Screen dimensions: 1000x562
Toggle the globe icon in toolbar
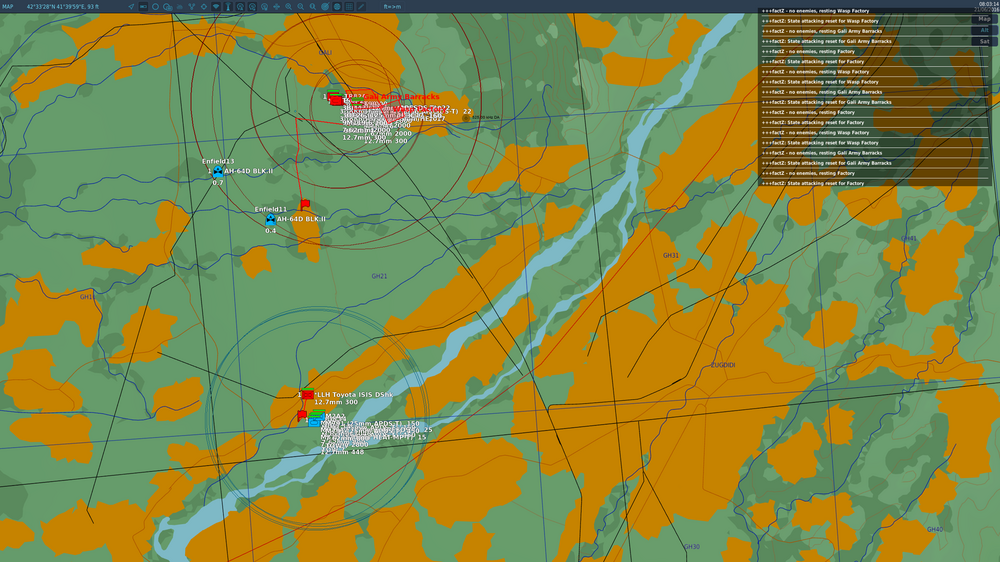coord(337,6)
